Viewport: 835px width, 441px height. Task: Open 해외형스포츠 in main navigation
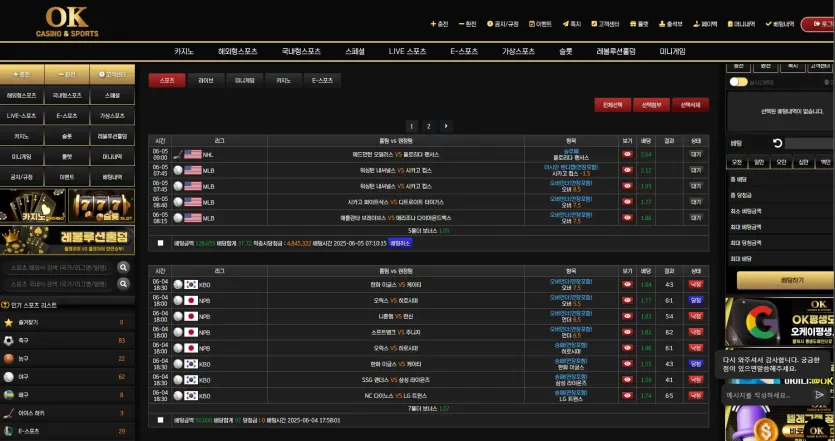pos(238,52)
